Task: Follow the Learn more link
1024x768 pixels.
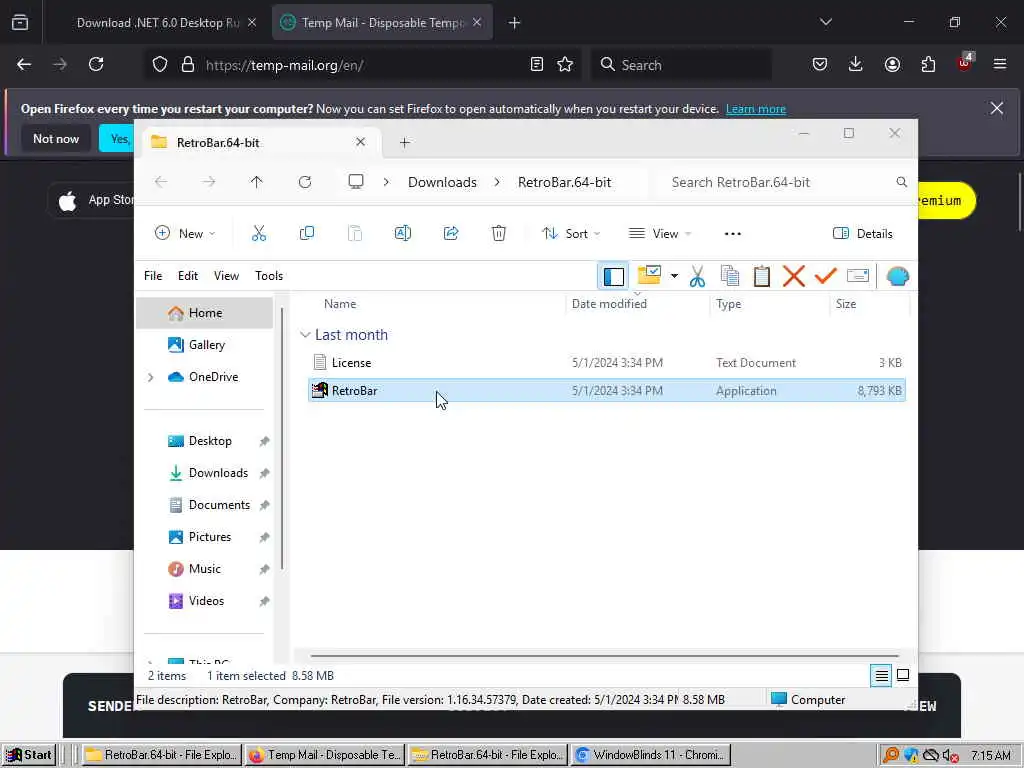Action: (756, 109)
